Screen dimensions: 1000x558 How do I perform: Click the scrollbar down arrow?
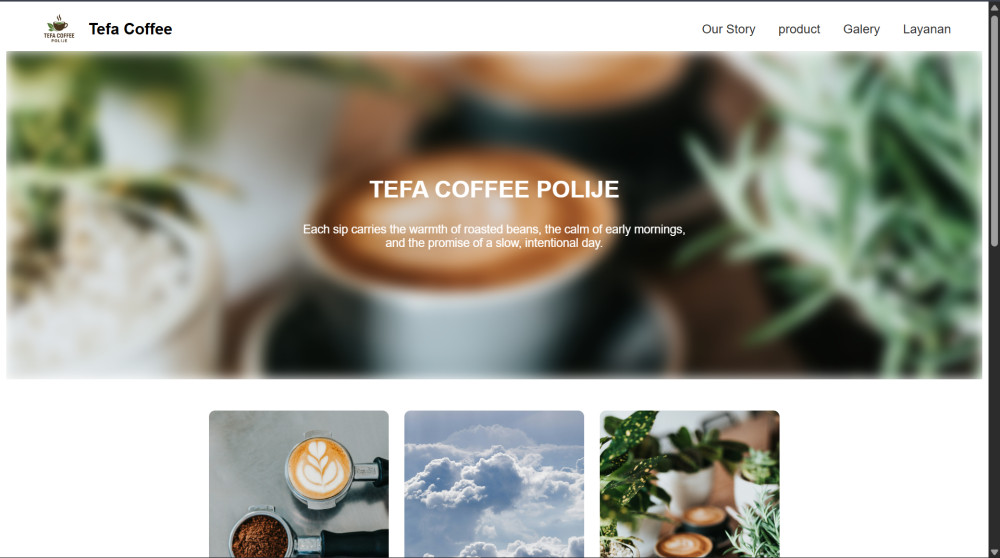click(x=994, y=552)
